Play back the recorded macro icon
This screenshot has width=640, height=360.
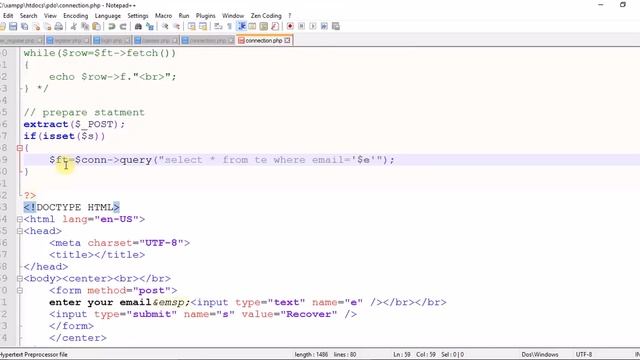click(313, 27)
